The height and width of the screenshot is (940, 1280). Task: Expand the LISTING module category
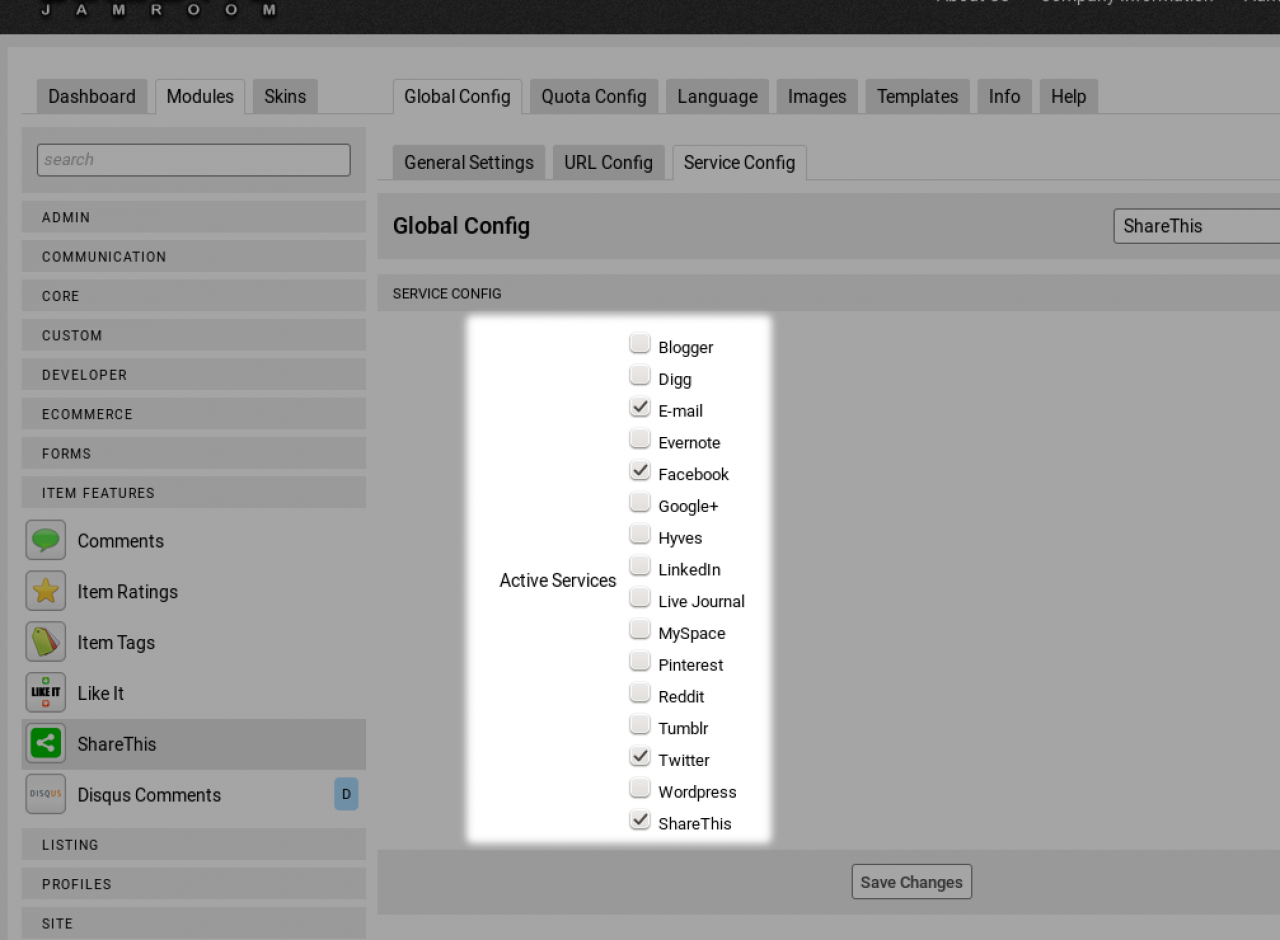[194, 845]
